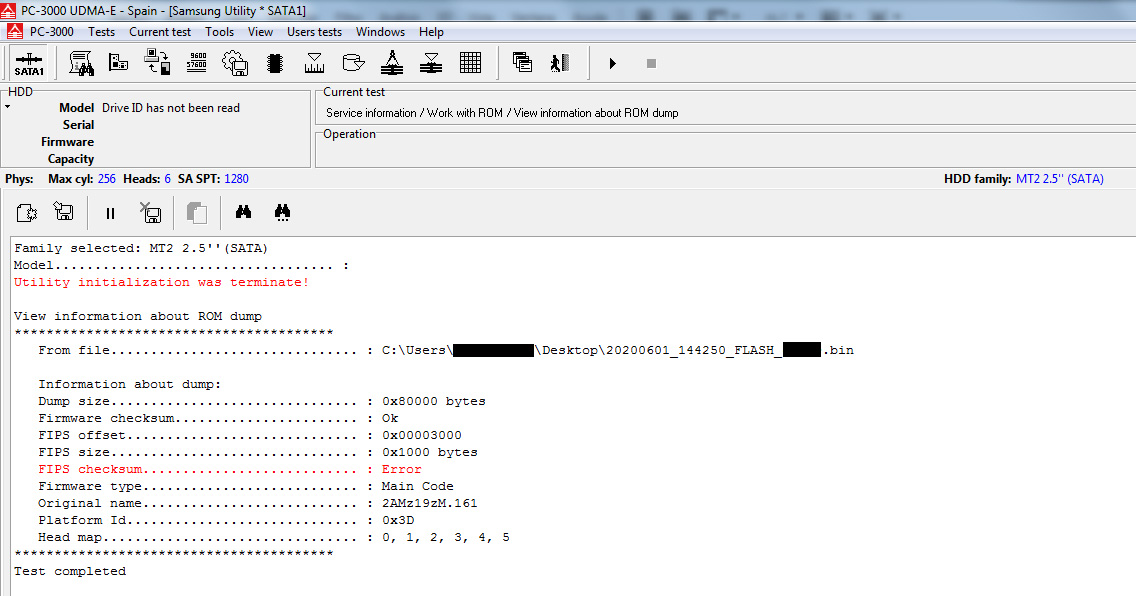Click the play arrow to start test
Screen dimensions: 1136x596
coord(613,64)
